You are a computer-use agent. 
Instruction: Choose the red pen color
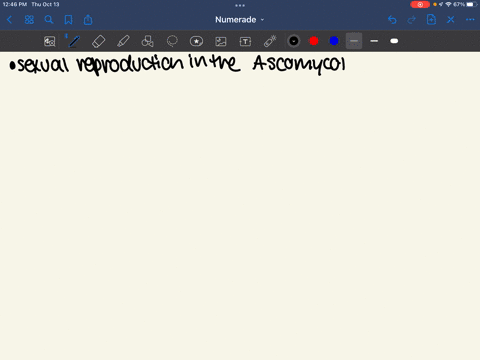[x=314, y=41]
